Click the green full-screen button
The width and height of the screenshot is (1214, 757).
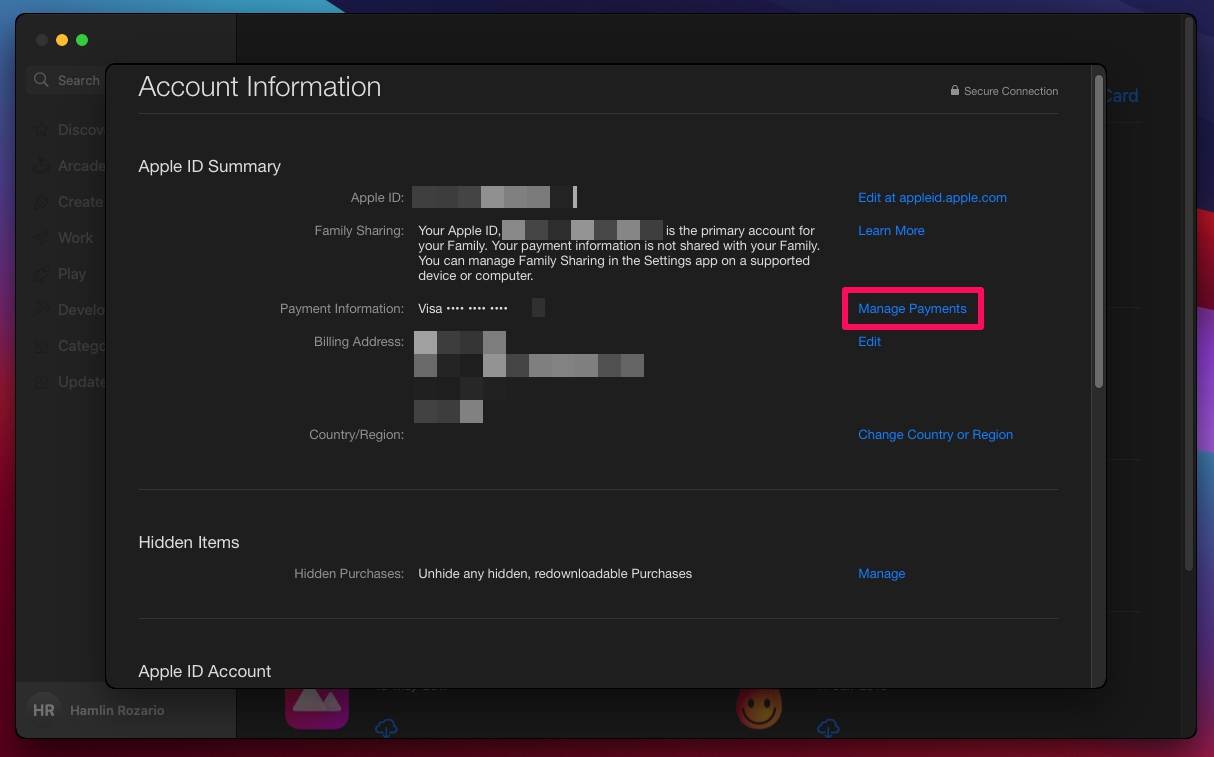82,40
